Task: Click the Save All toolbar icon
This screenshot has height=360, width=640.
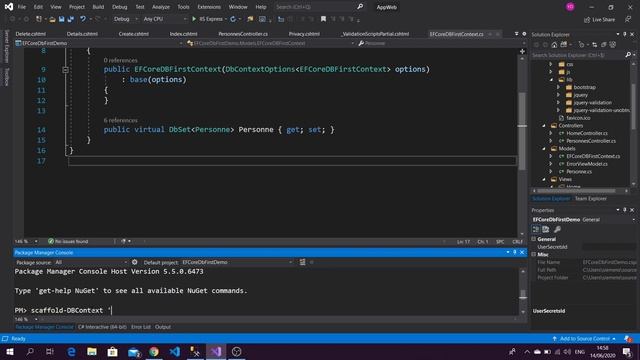Action: (71, 19)
